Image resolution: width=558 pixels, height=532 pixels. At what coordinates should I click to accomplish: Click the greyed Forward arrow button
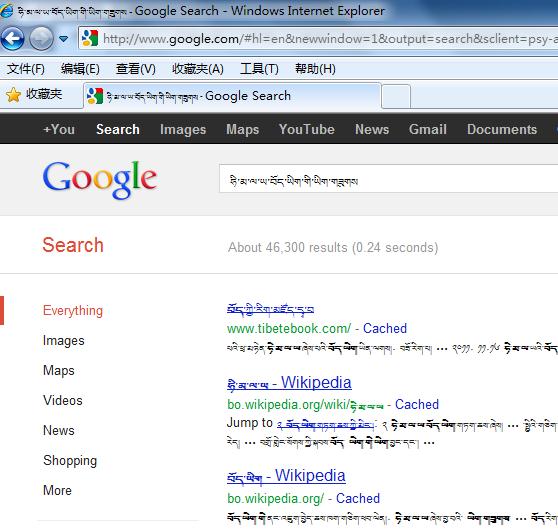[x=41, y=38]
